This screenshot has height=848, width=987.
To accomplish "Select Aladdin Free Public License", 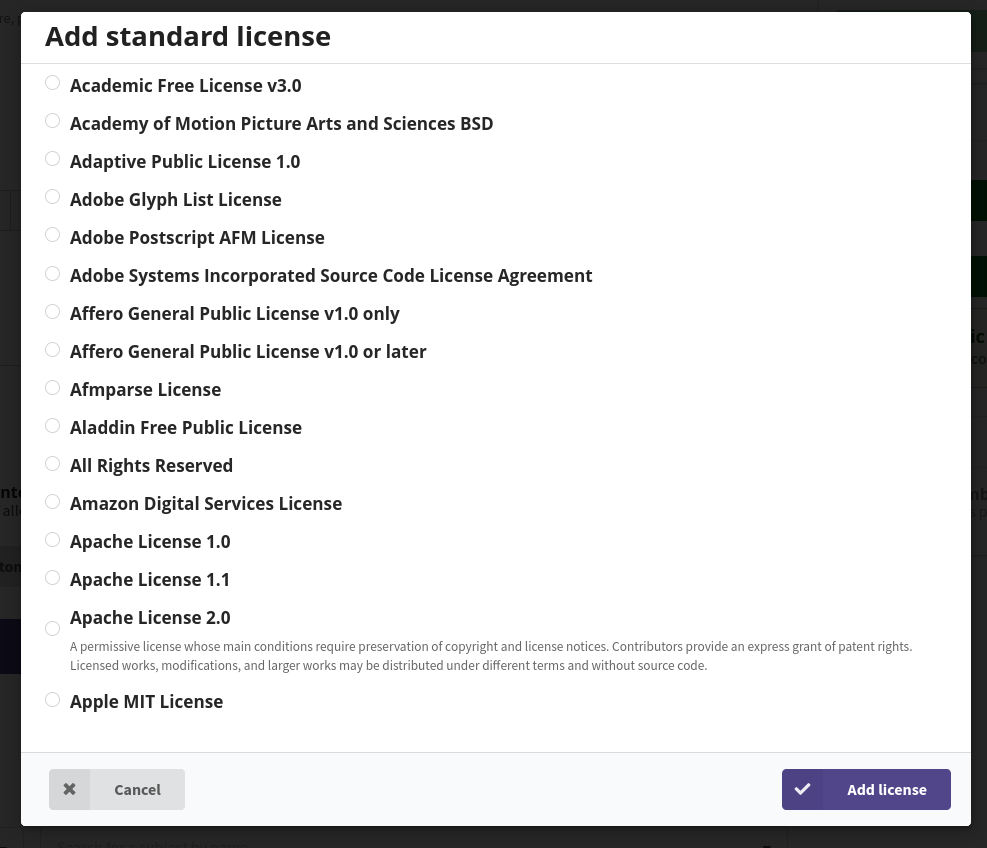I will (52, 425).
